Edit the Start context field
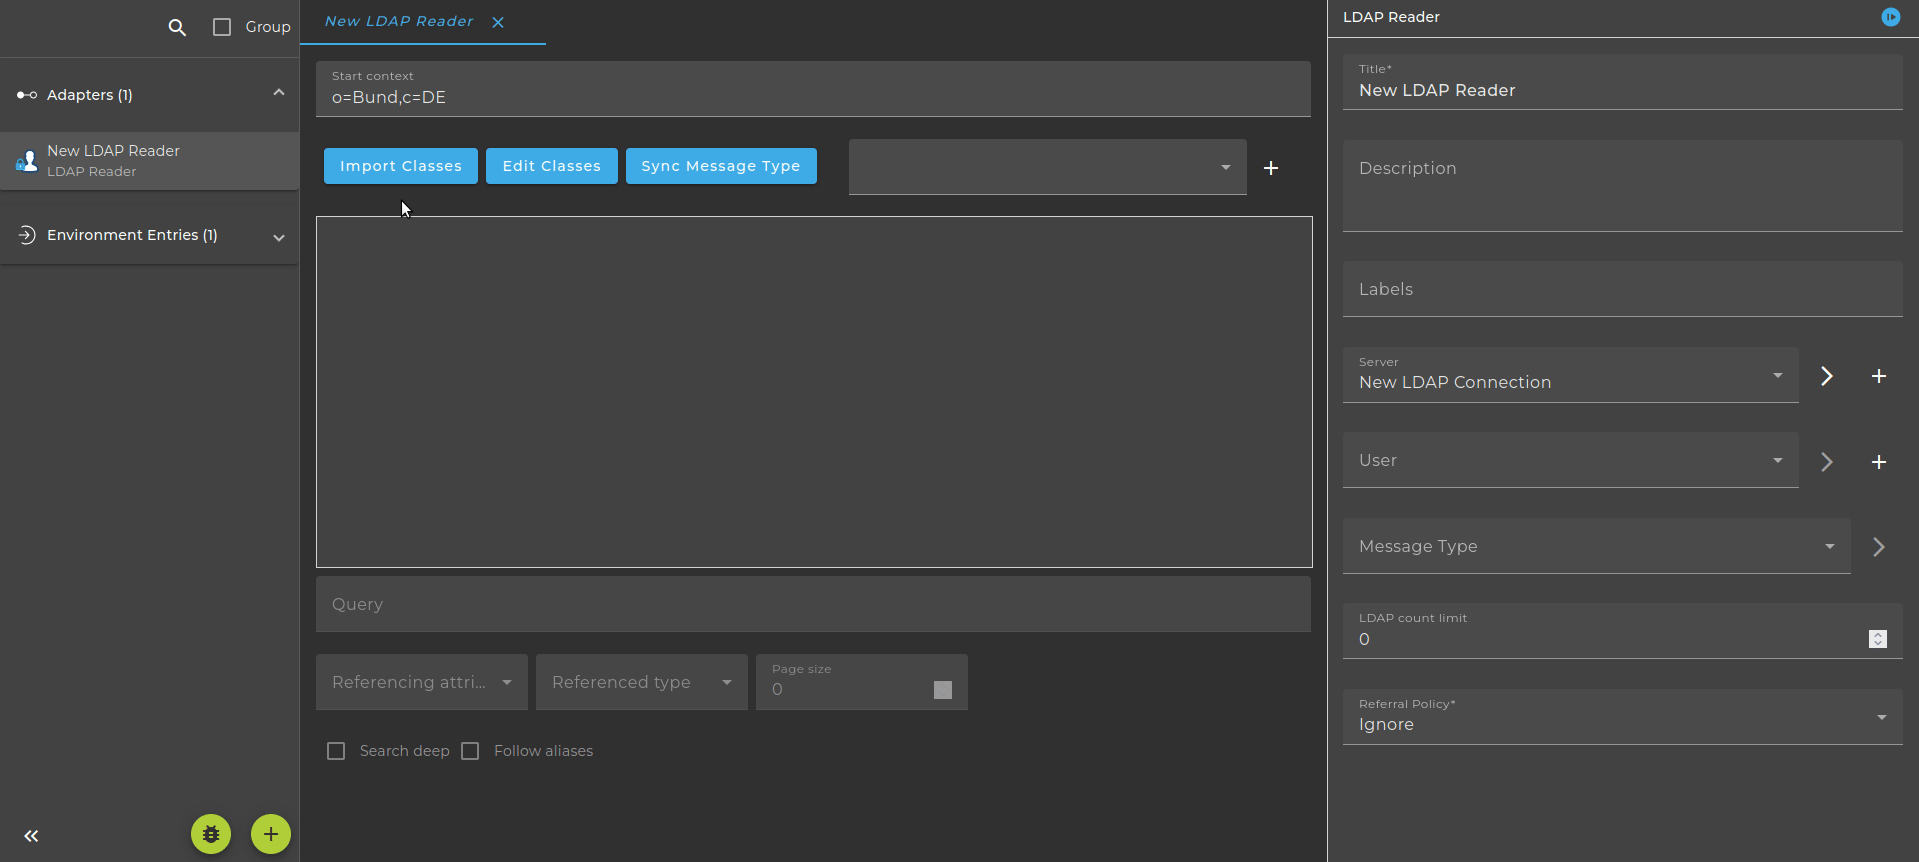1919x862 pixels. pyautogui.click(x=813, y=89)
